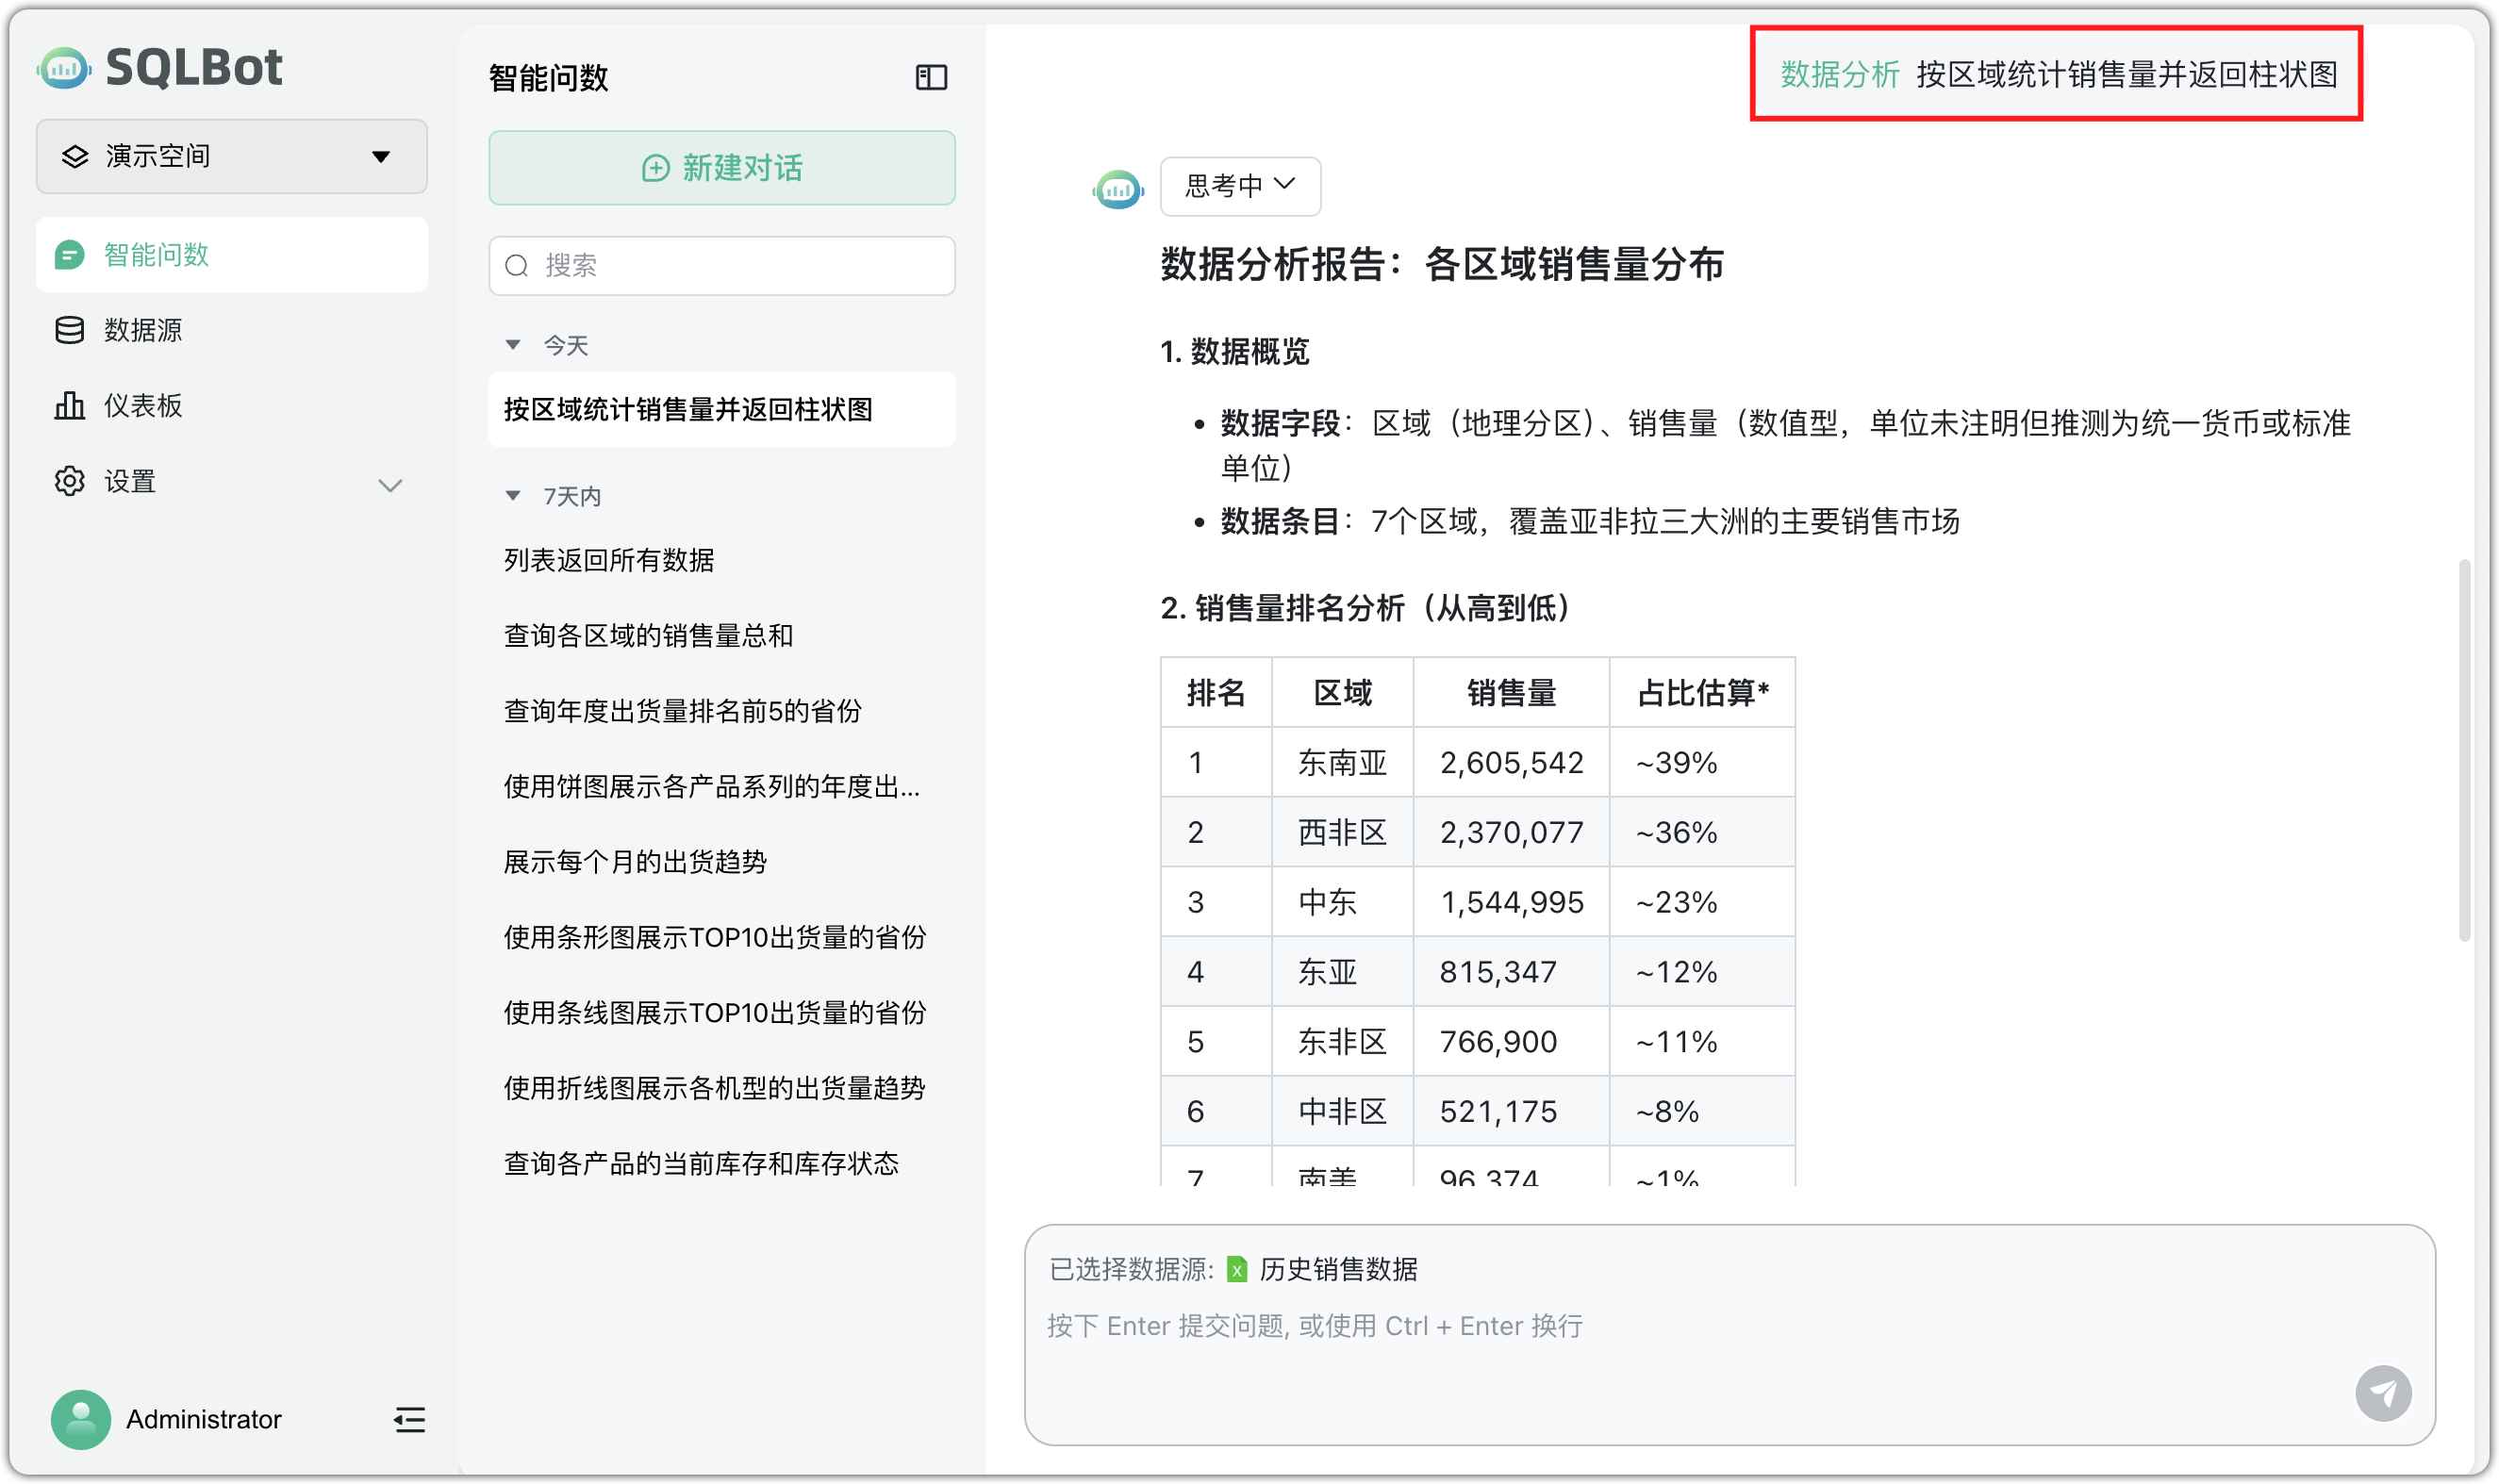Collapse the 7天内 history section
This screenshot has height=1484, width=2499.
(x=514, y=495)
